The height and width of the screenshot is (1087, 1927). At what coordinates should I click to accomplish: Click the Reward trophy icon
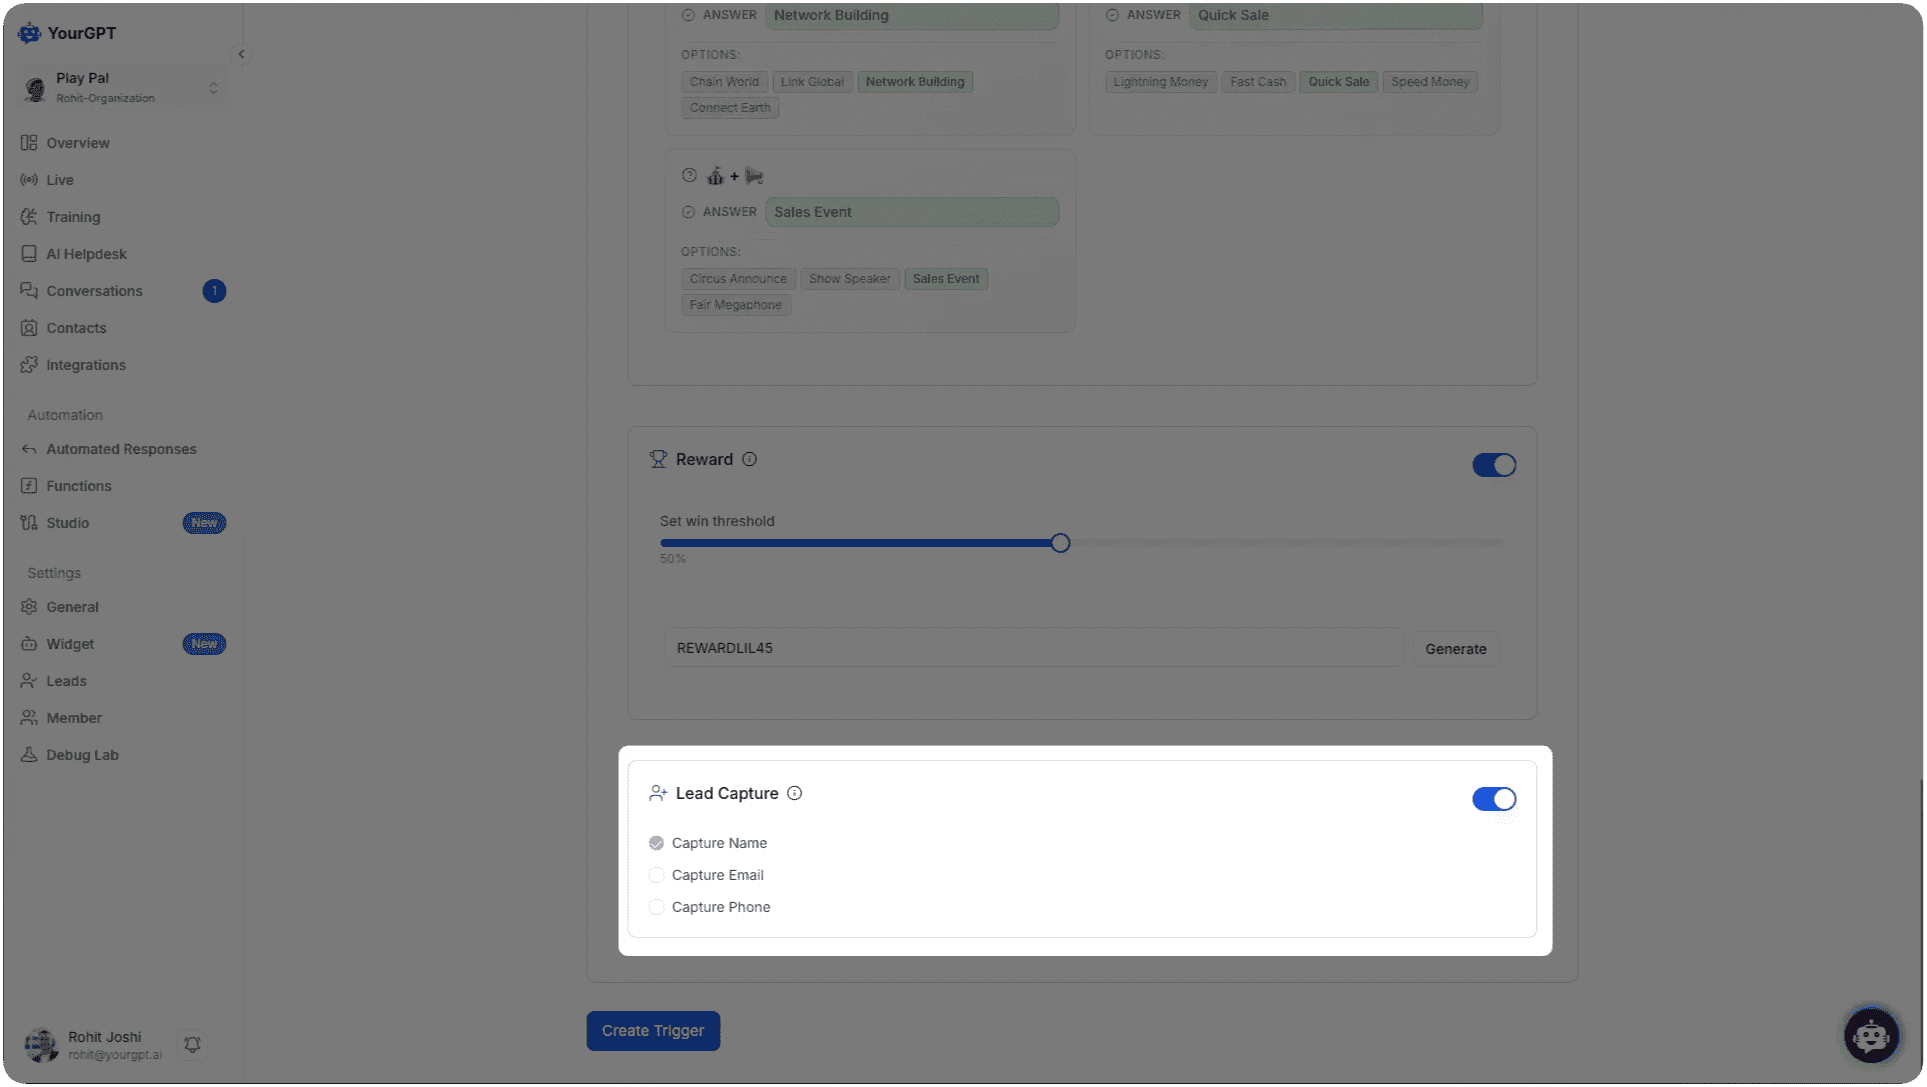click(658, 459)
